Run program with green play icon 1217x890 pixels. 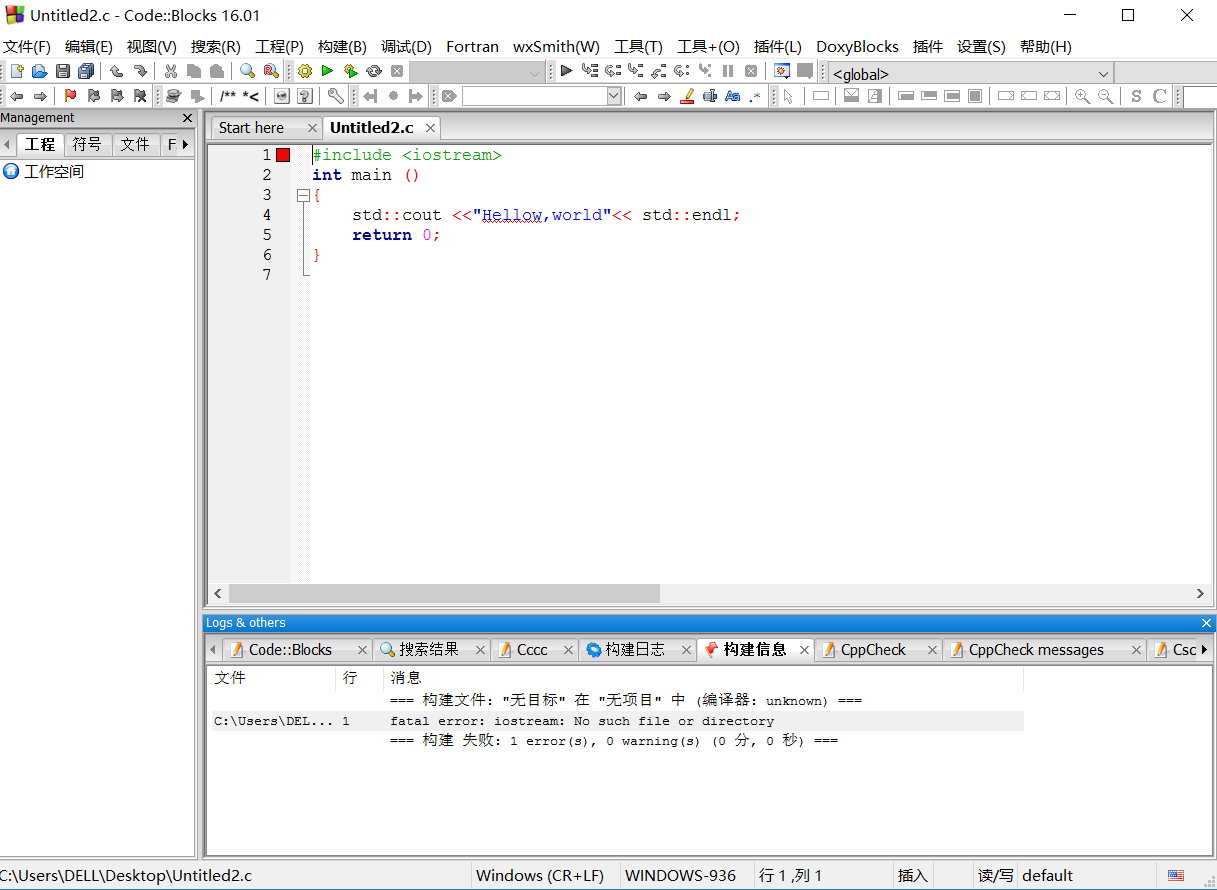coord(327,71)
